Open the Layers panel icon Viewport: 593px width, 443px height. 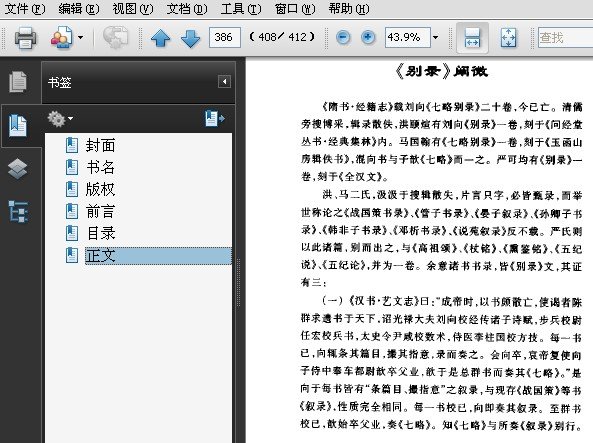pyautogui.click(x=18, y=169)
